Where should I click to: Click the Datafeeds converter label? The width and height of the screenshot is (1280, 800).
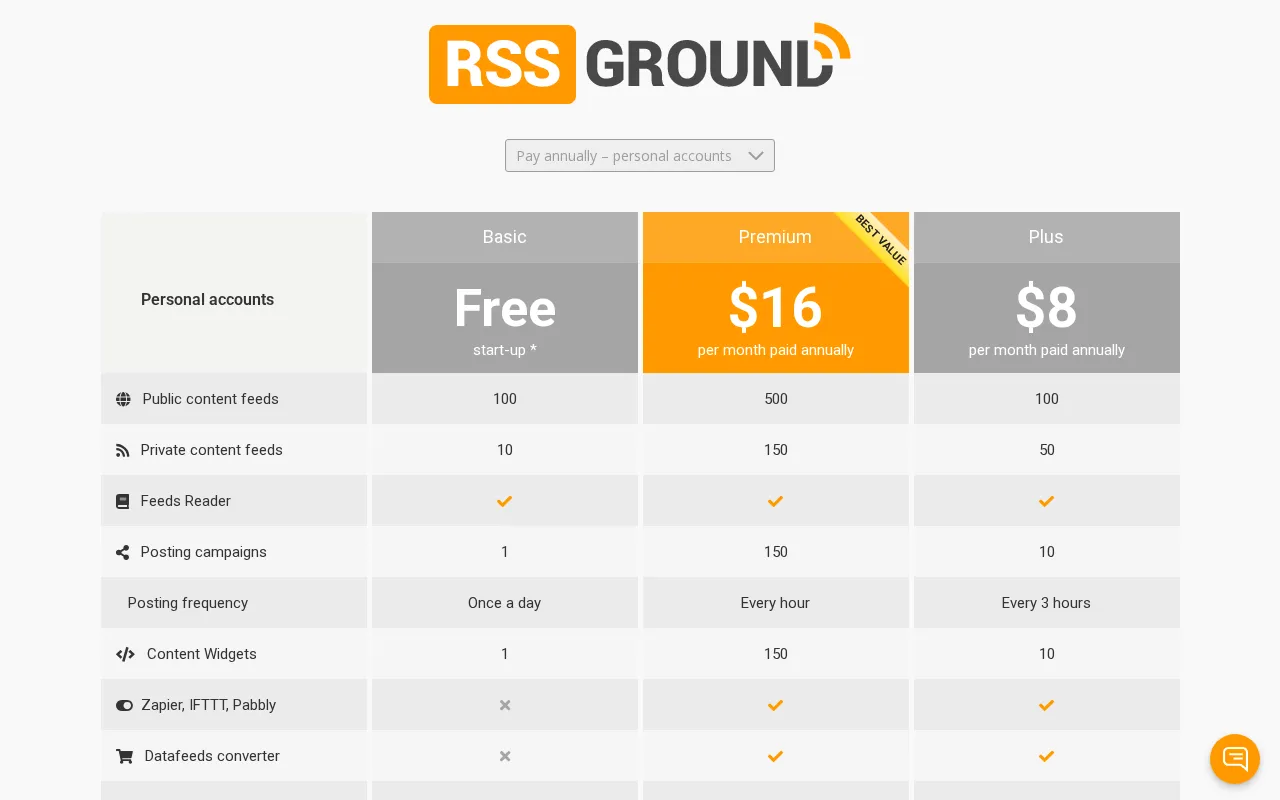[212, 756]
